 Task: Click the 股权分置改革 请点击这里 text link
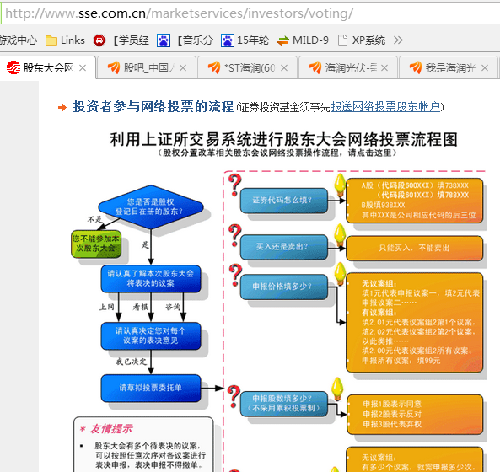click(277, 153)
